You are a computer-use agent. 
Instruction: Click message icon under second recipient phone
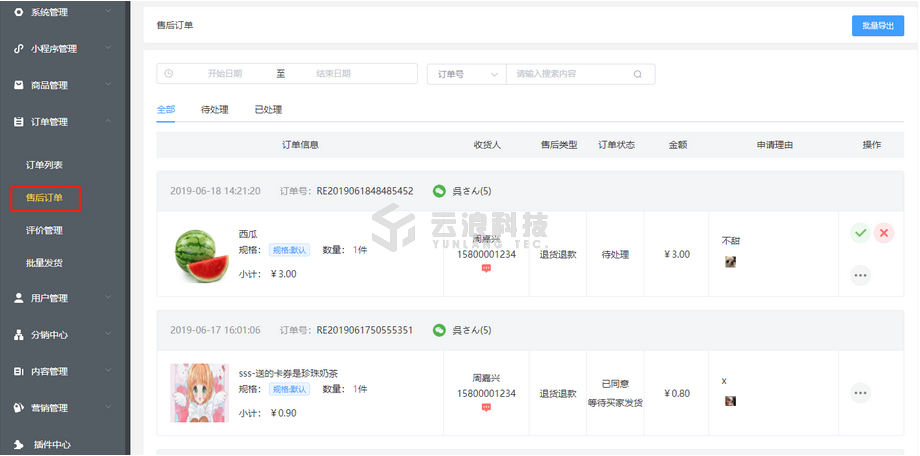[486, 407]
